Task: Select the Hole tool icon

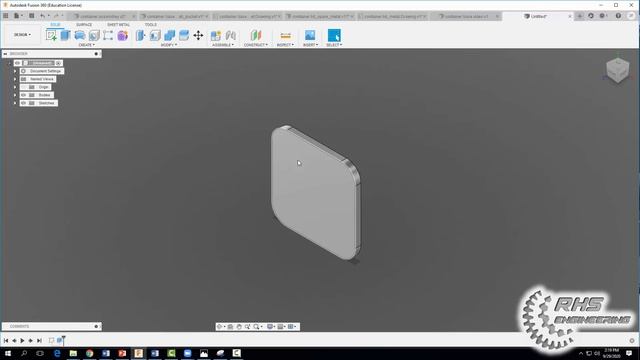Action: pyautogui.click(x=94, y=36)
